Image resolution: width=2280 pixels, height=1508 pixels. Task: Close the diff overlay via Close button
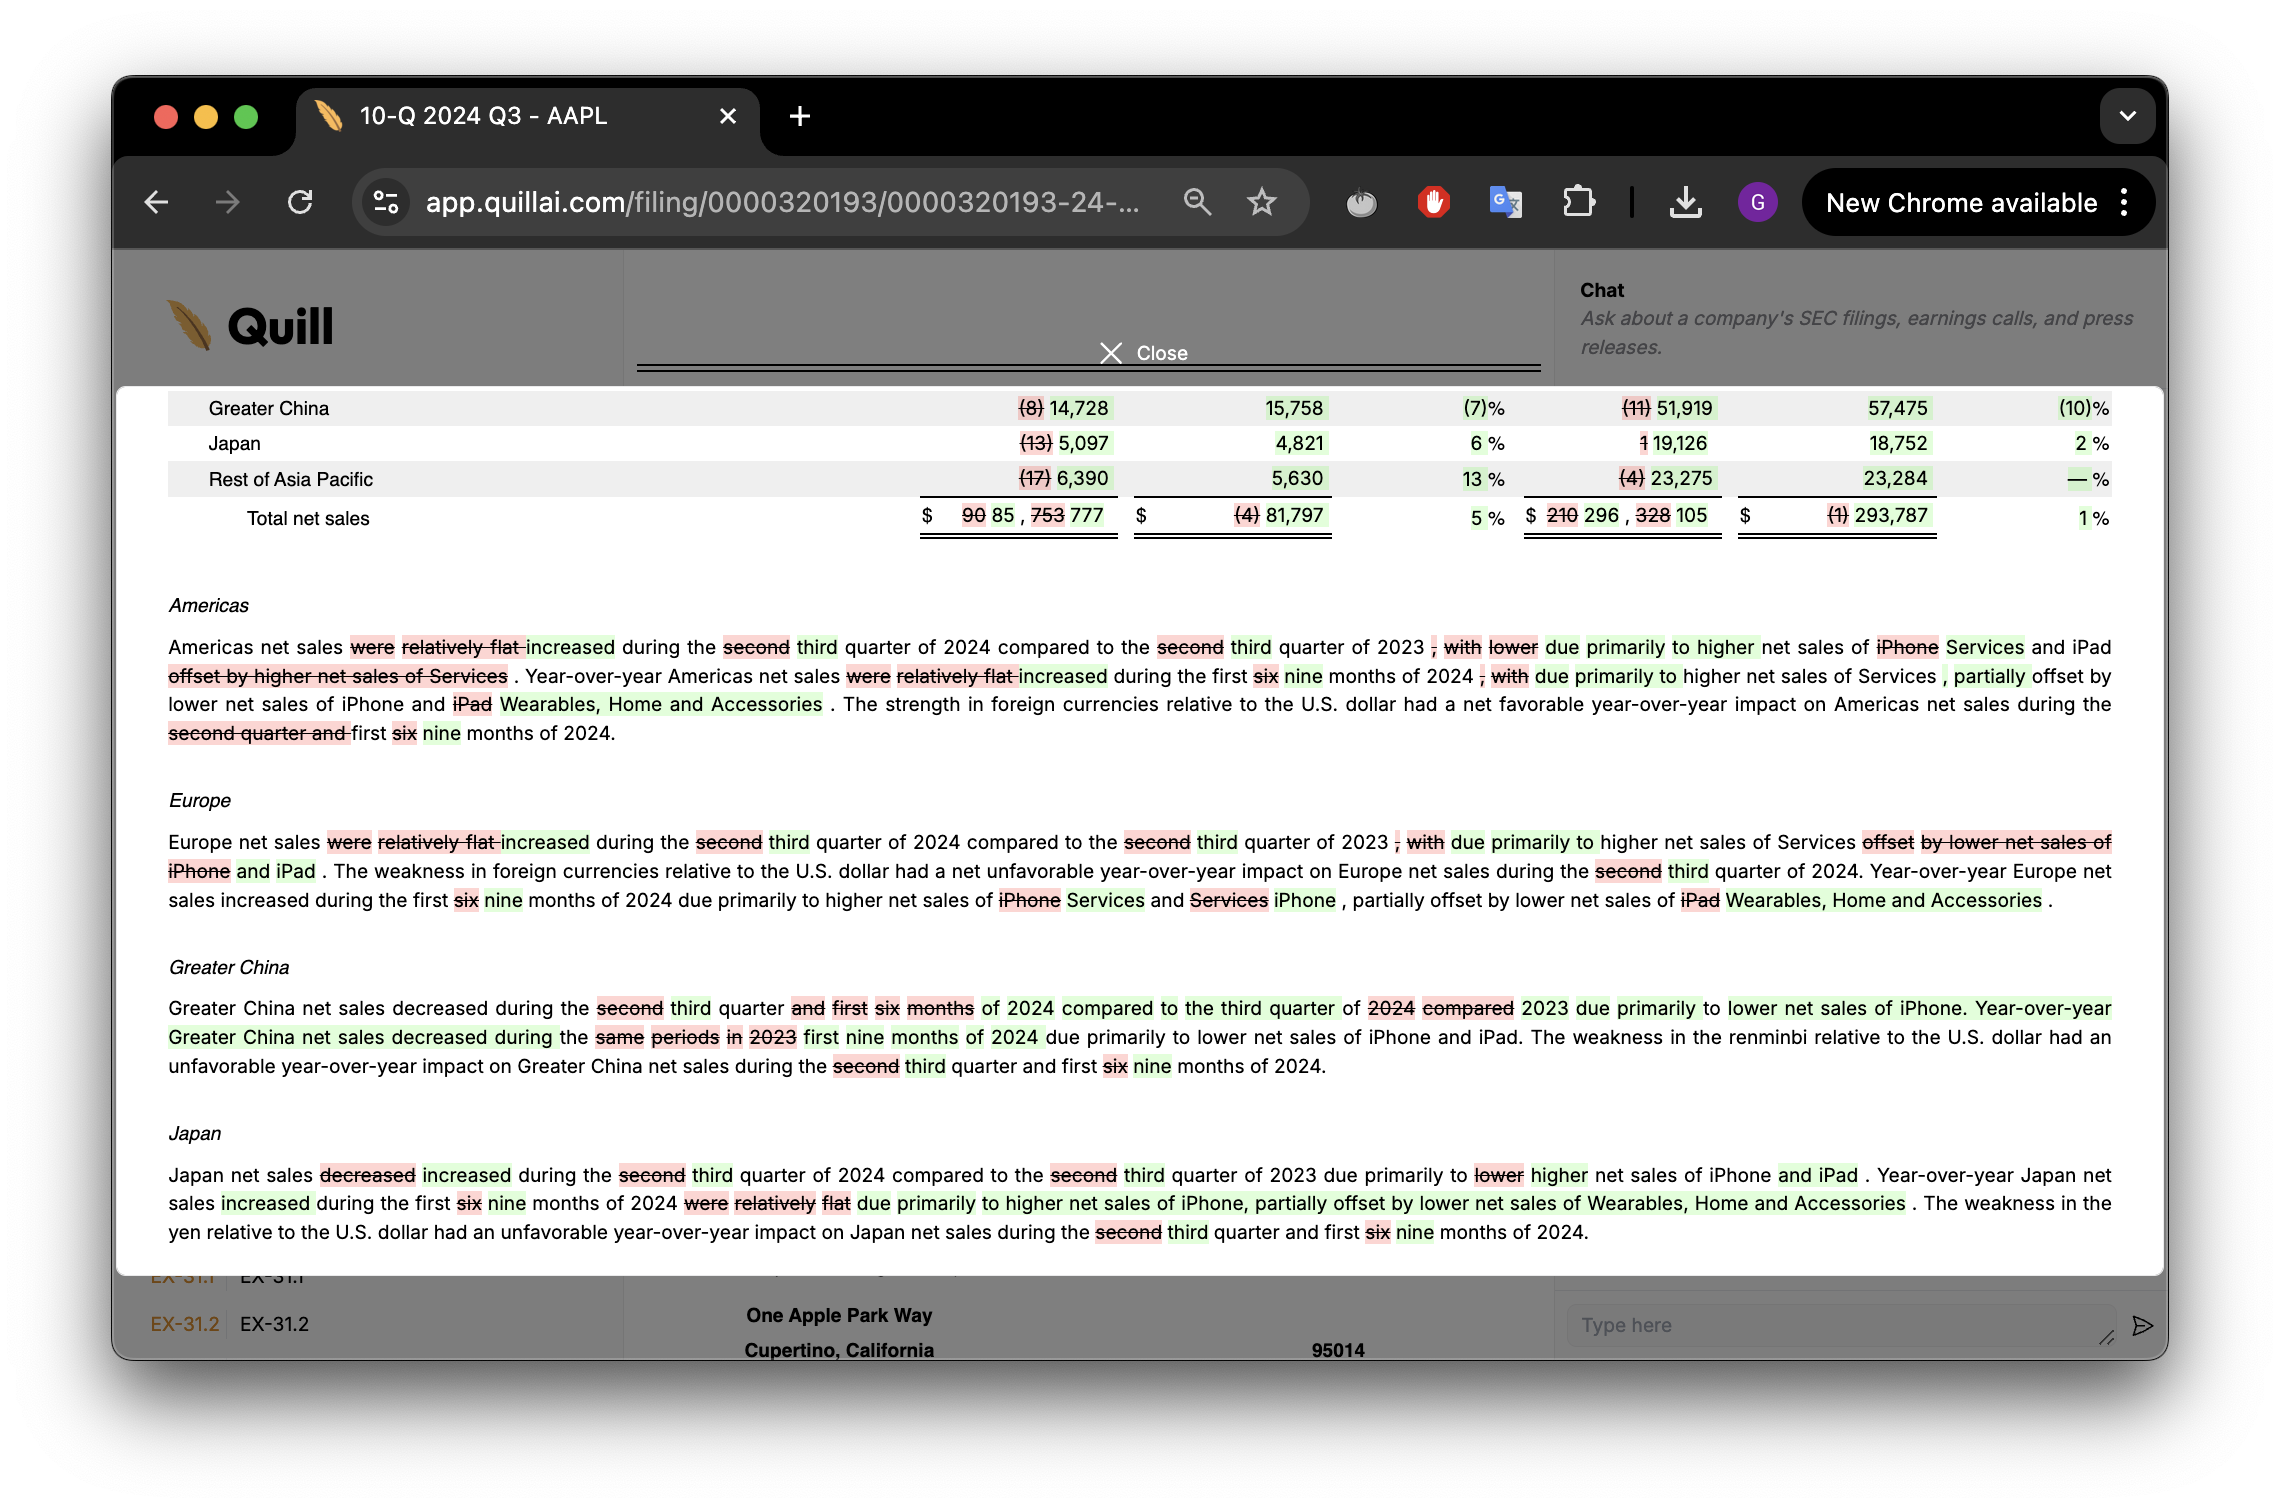click(x=1144, y=353)
